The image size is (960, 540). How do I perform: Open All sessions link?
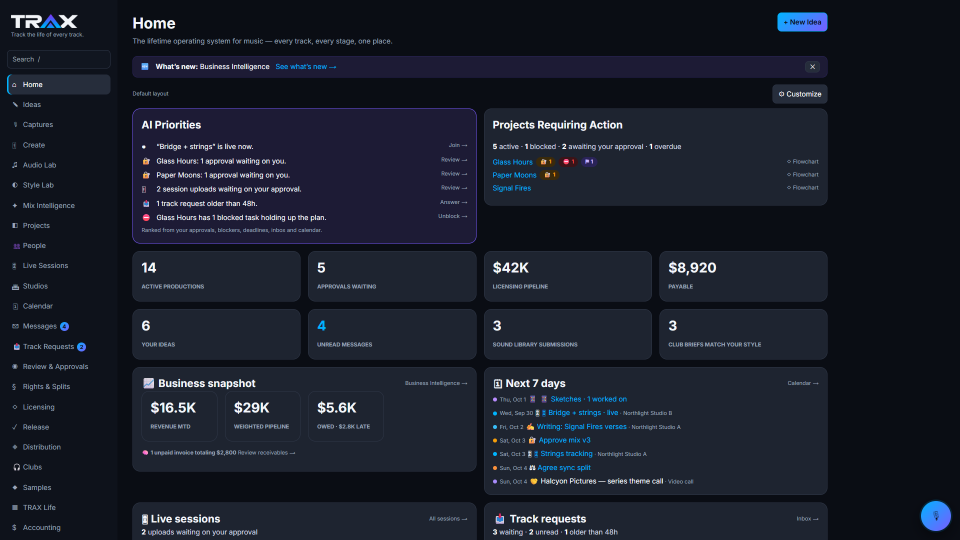pos(448,519)
